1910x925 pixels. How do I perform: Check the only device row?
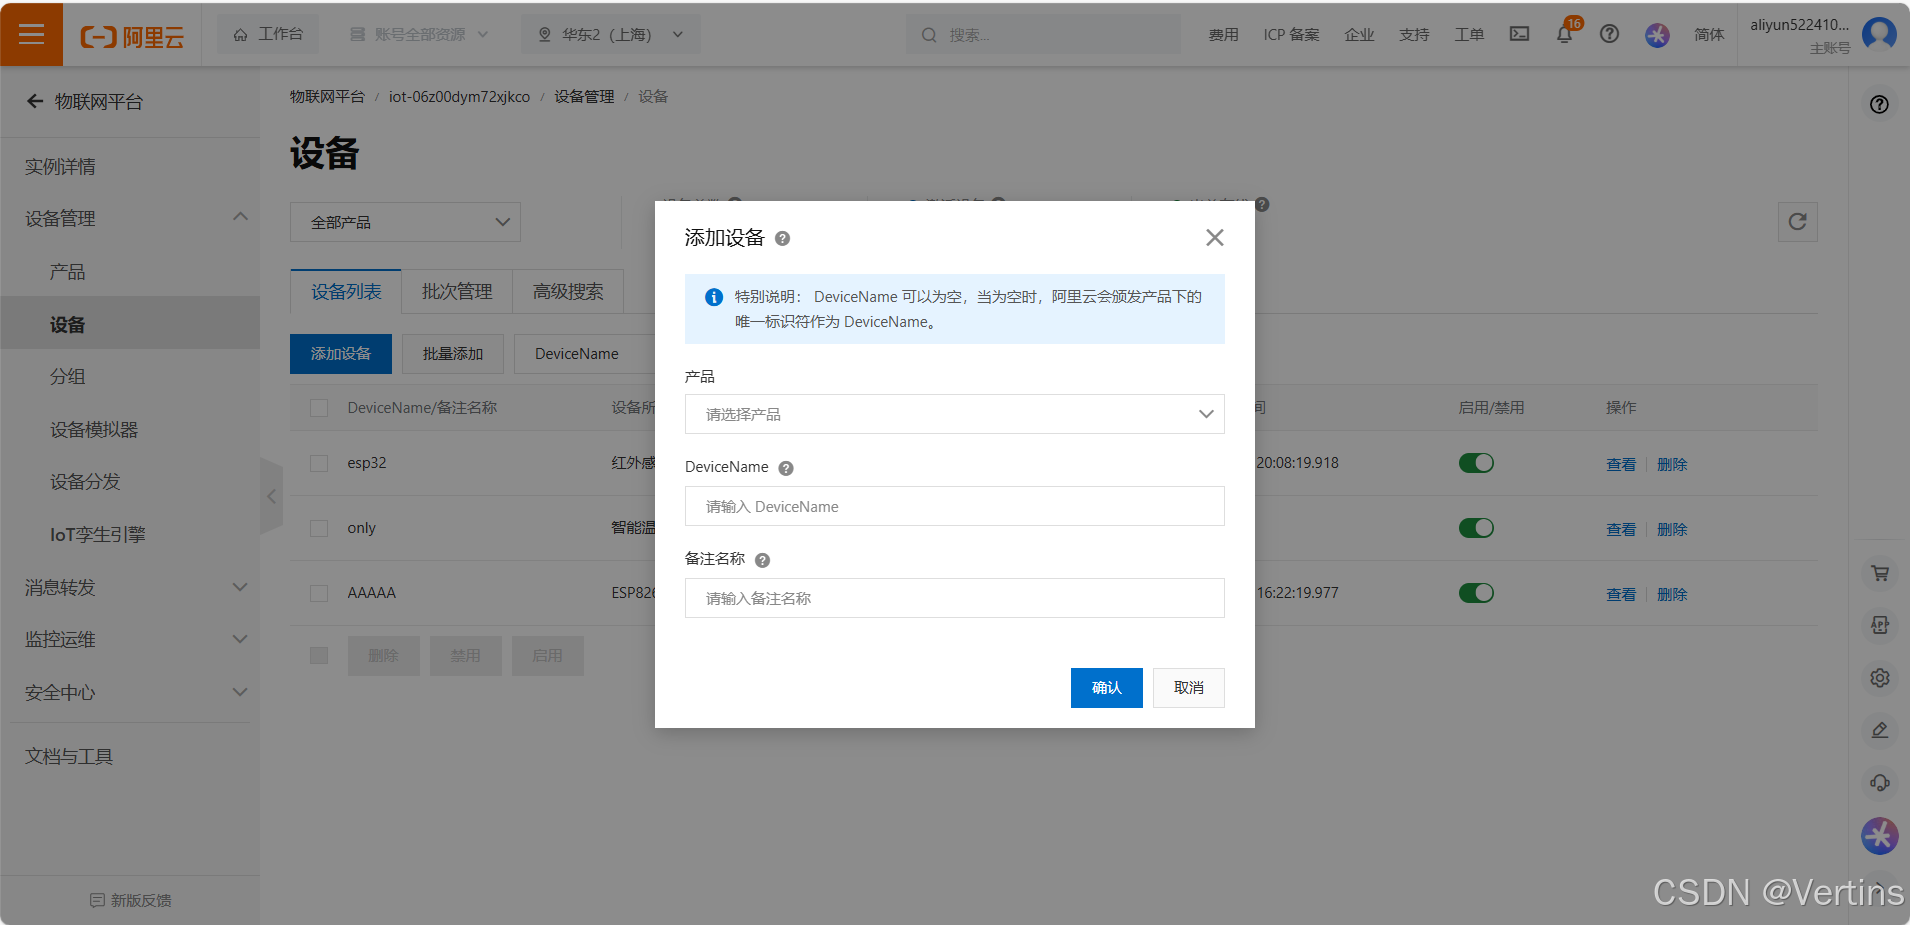[x=319, y=528]
